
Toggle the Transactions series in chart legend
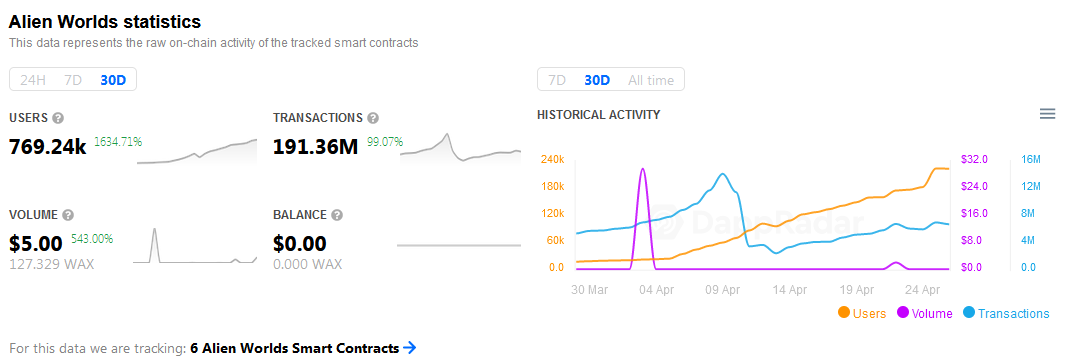[x=1006, y=313]
